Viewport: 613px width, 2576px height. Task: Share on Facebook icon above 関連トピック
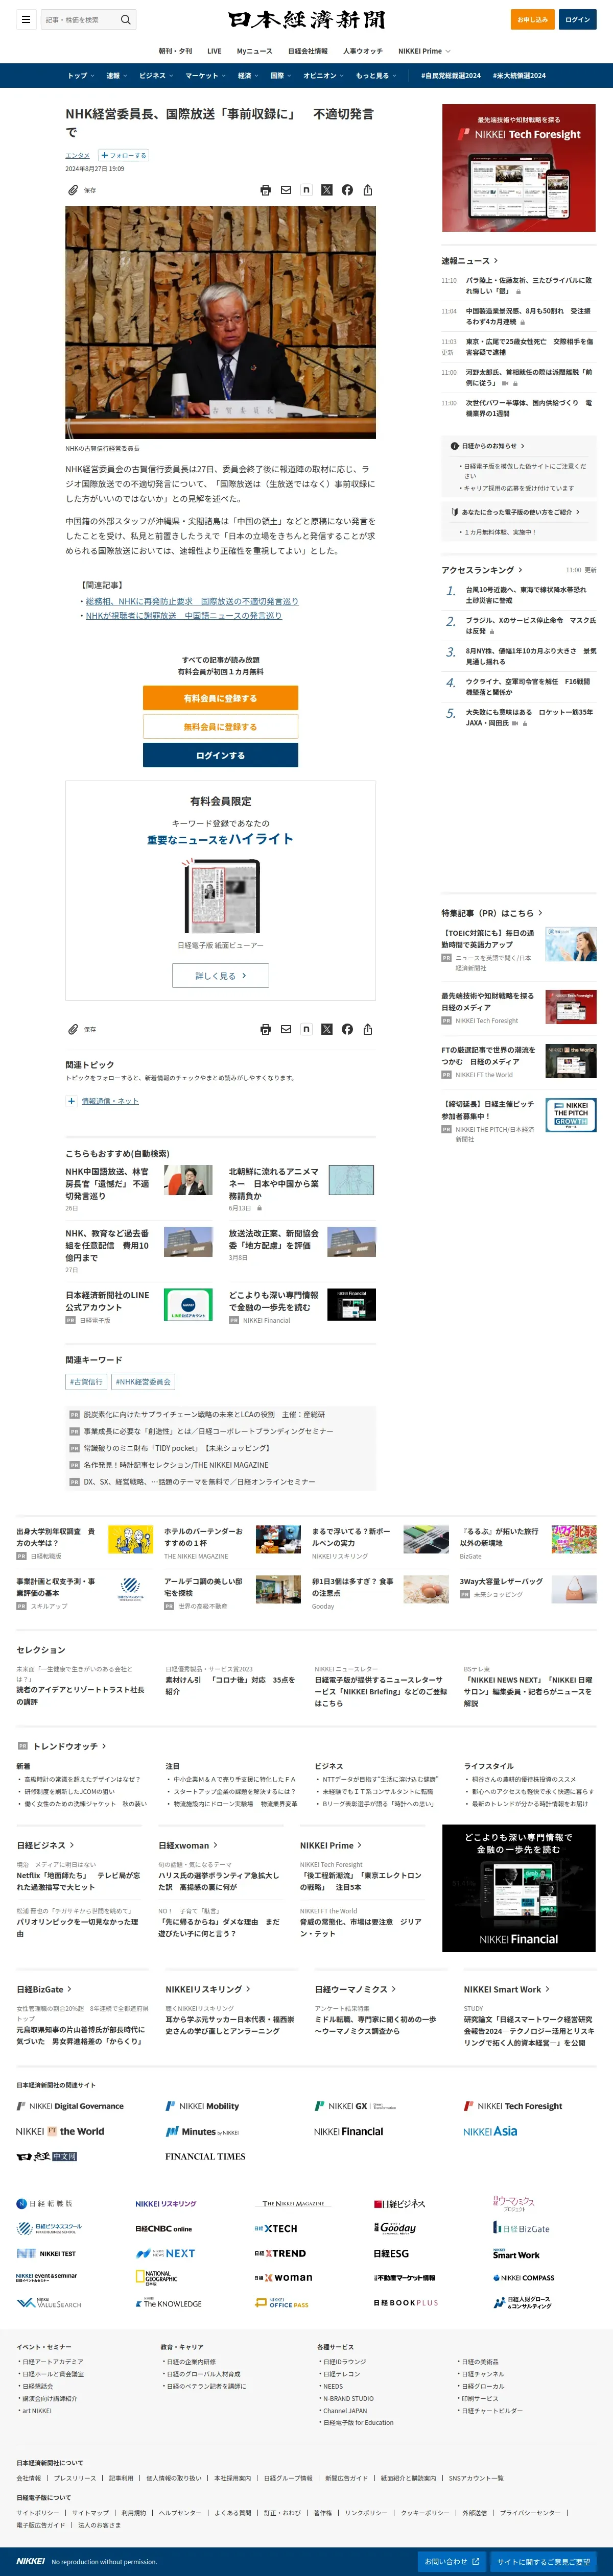347,1029
